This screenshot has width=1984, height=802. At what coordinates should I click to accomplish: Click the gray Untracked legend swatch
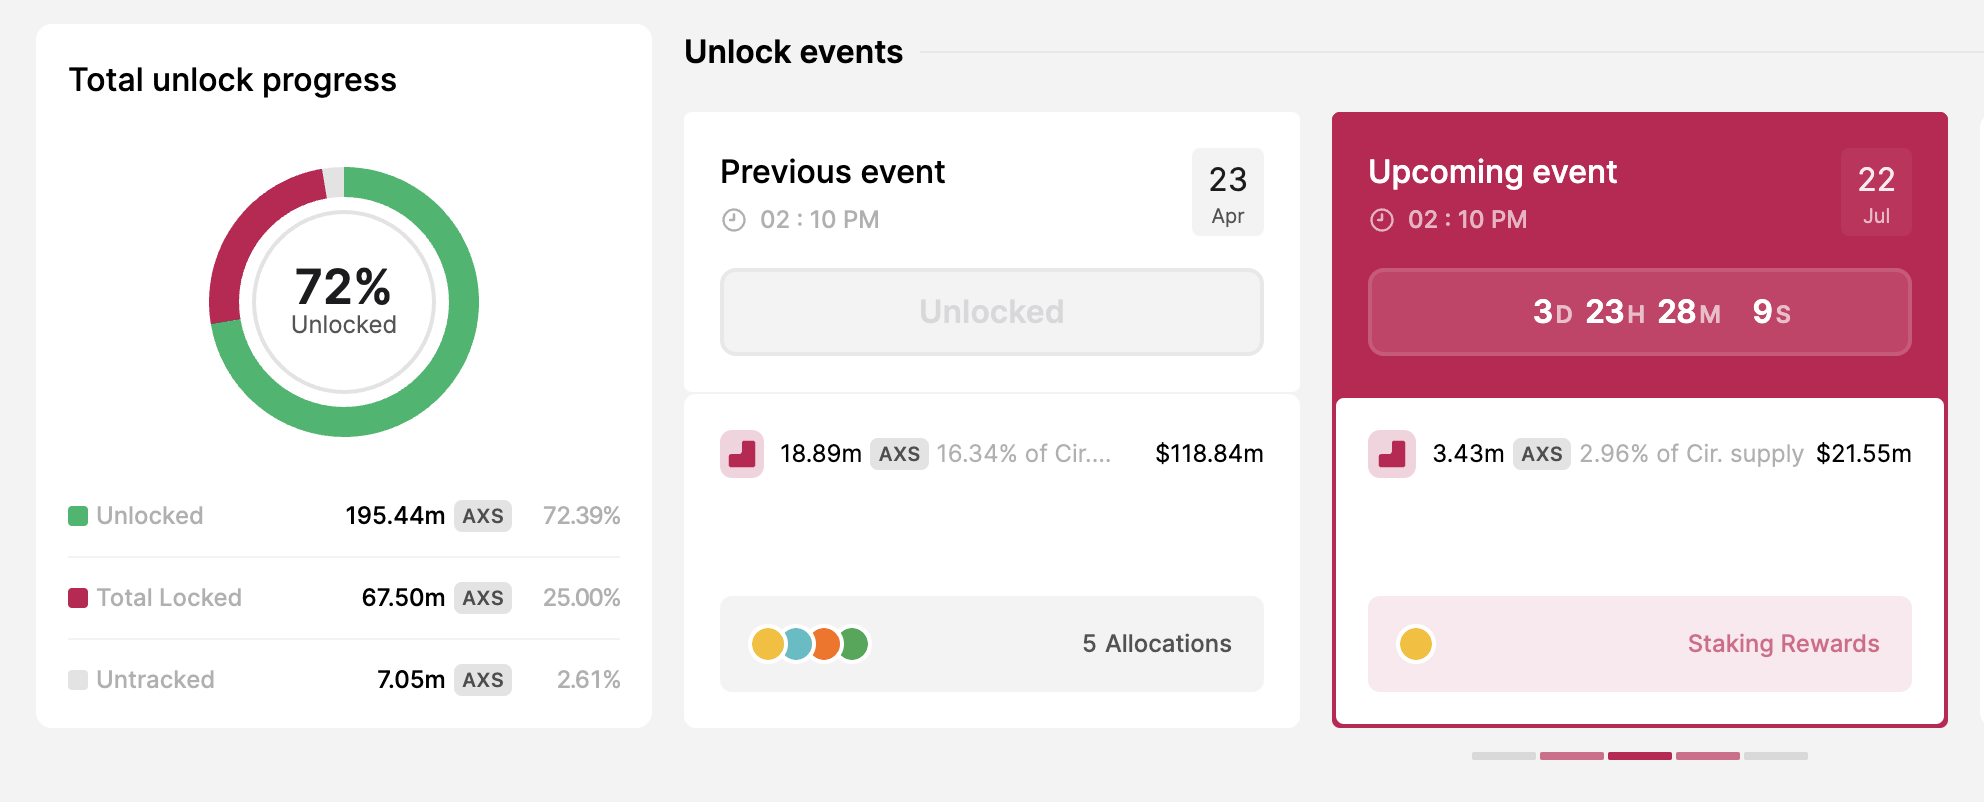click(x=78, y=680)
